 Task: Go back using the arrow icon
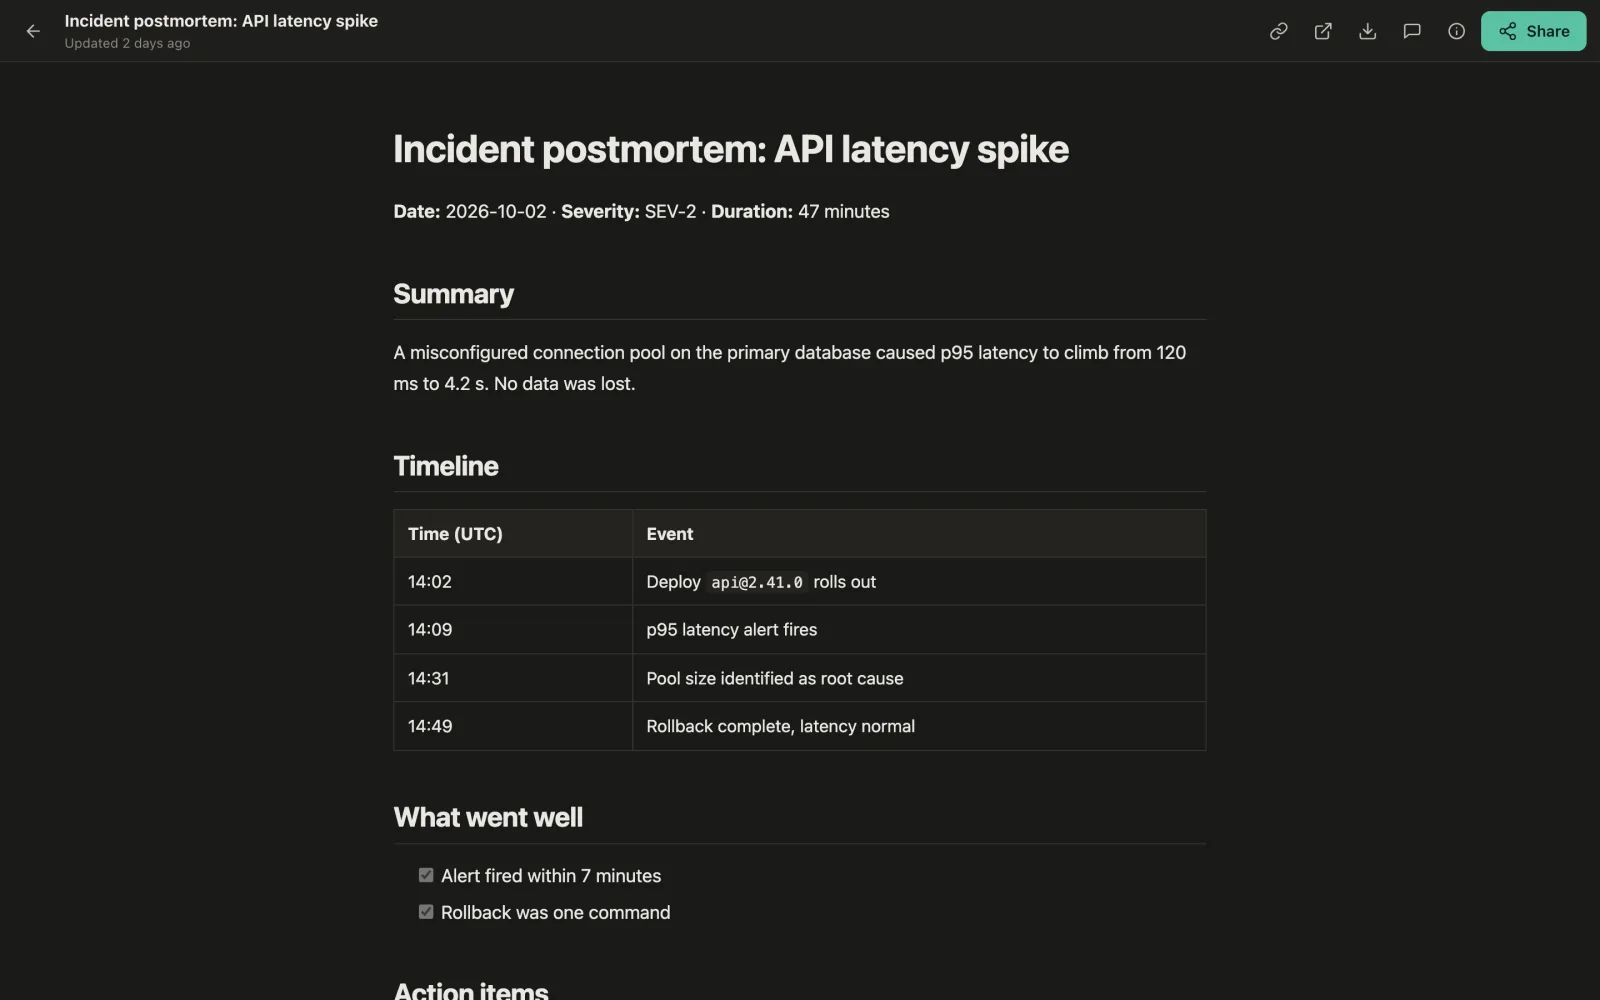coord(33,31)
